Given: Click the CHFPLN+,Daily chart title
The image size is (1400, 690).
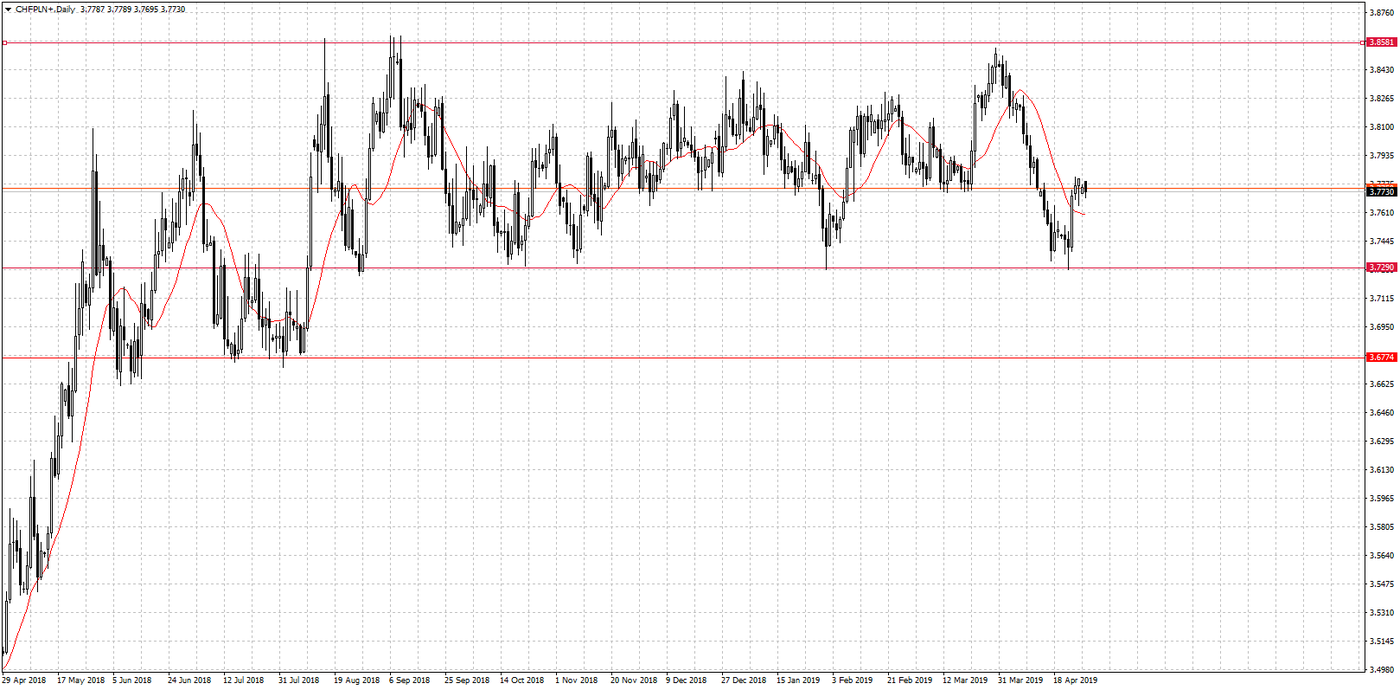Looking at the screenshot, I should (x=45, y=9).
